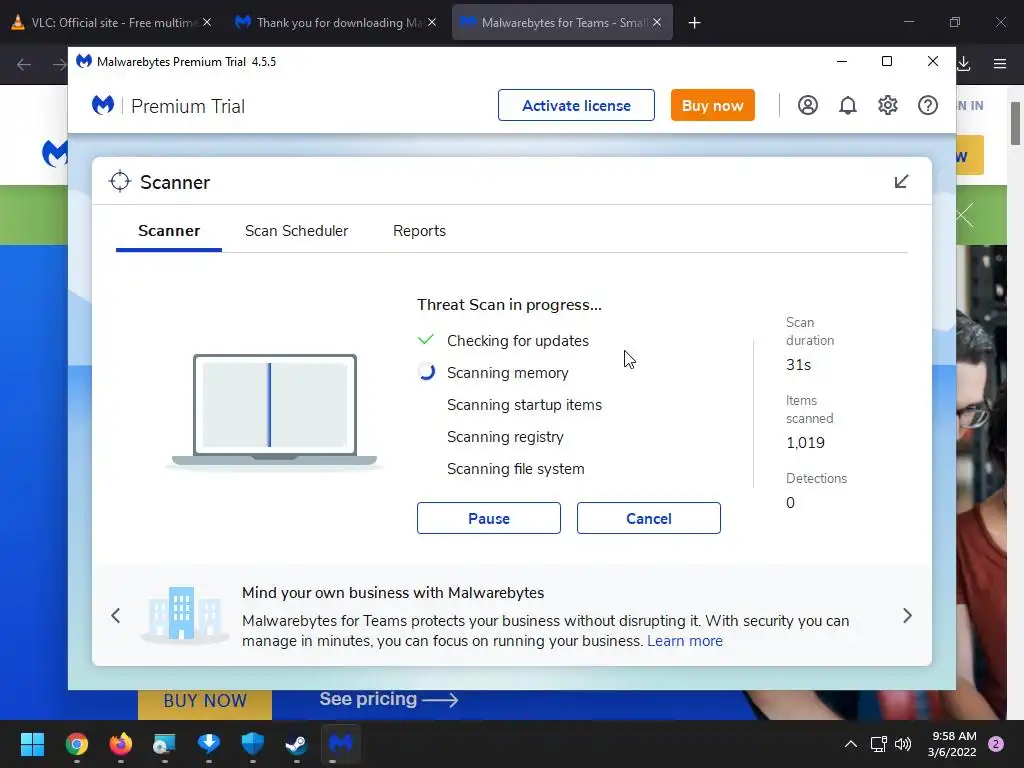Click 'Scanning registry' text
The width and height of the screenshot is (1024, 768).
point(505,437)
